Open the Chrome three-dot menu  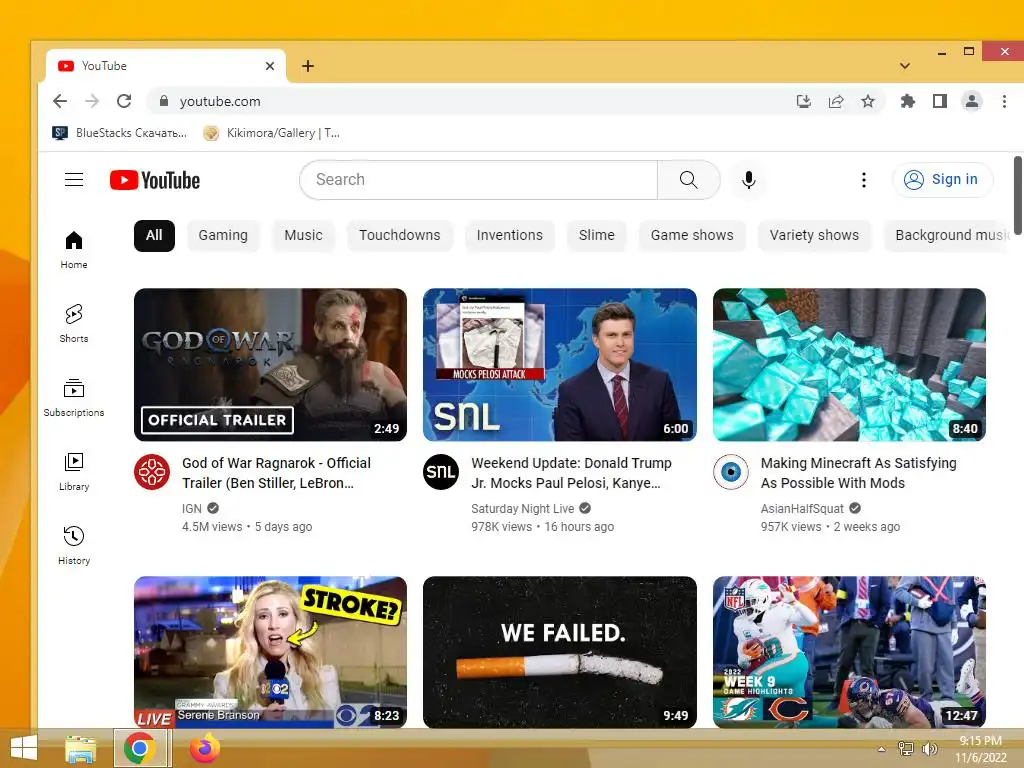(1004, 101)
